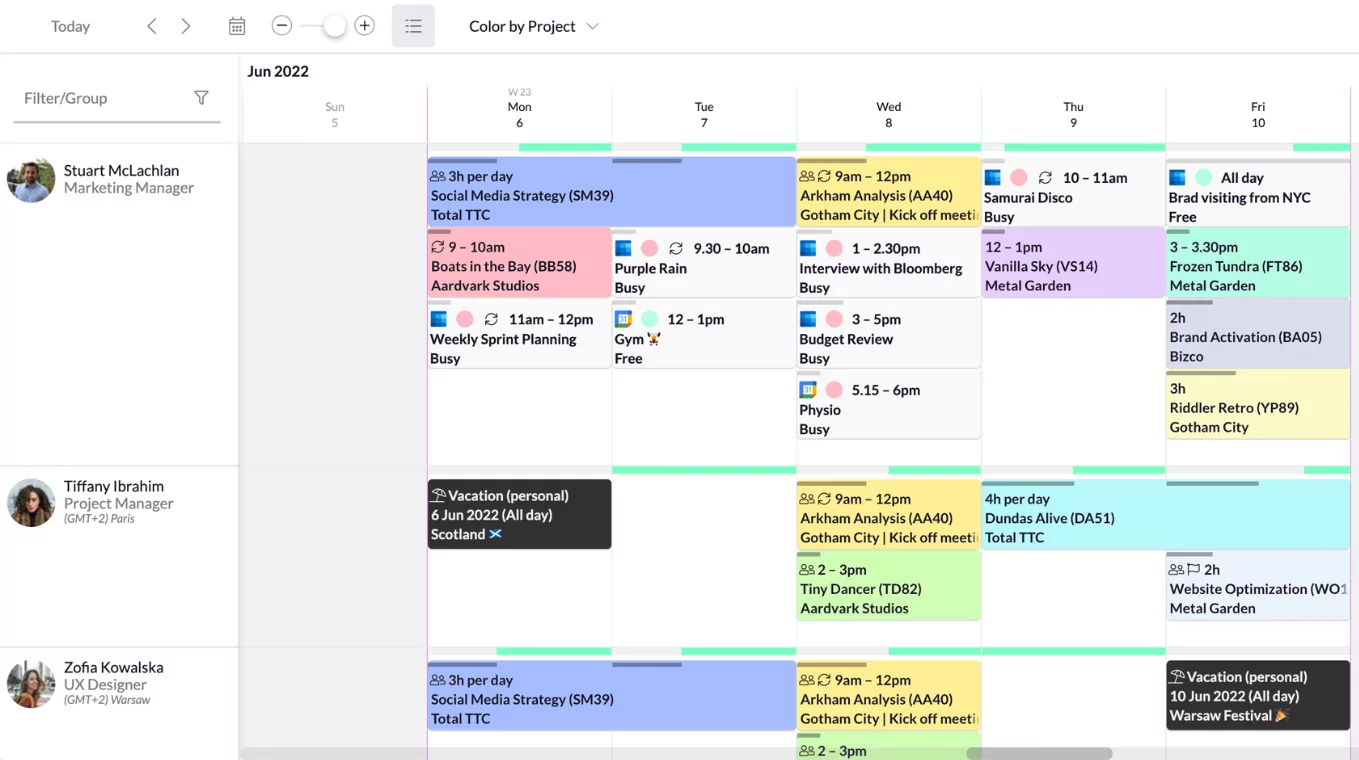Open Tiffany's Arkham Analysis (AA40) booking
Image resolution: width=1359 pixels, height=760 pixels.
(x=888, y=515)
